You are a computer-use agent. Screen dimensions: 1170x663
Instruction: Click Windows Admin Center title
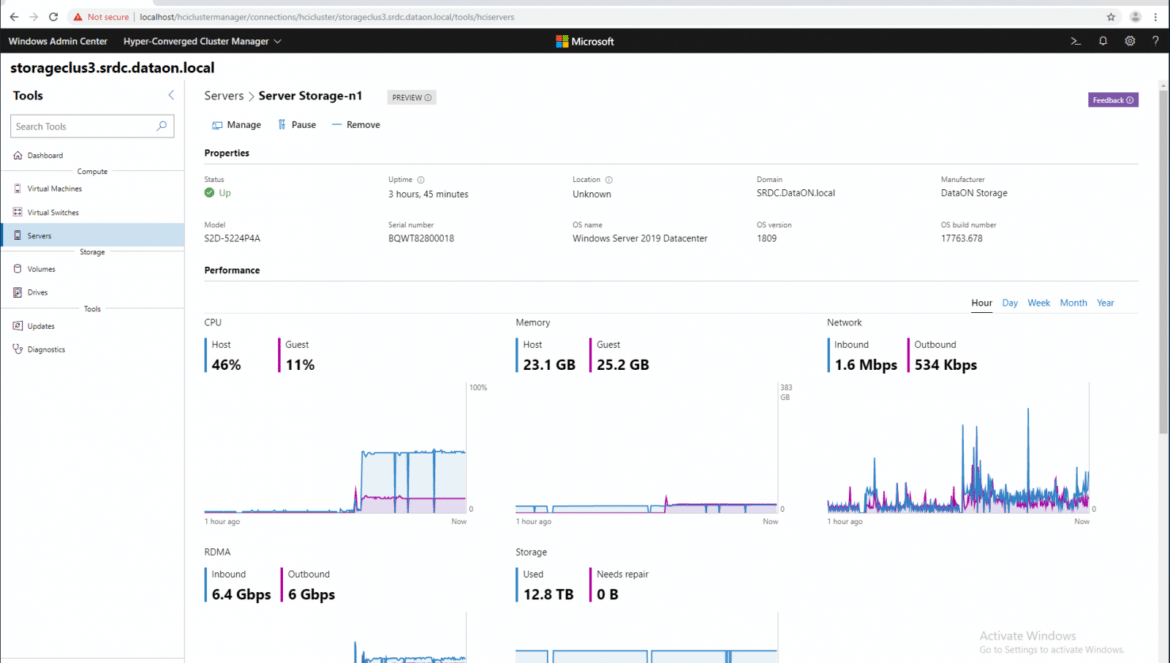(57, 41)
